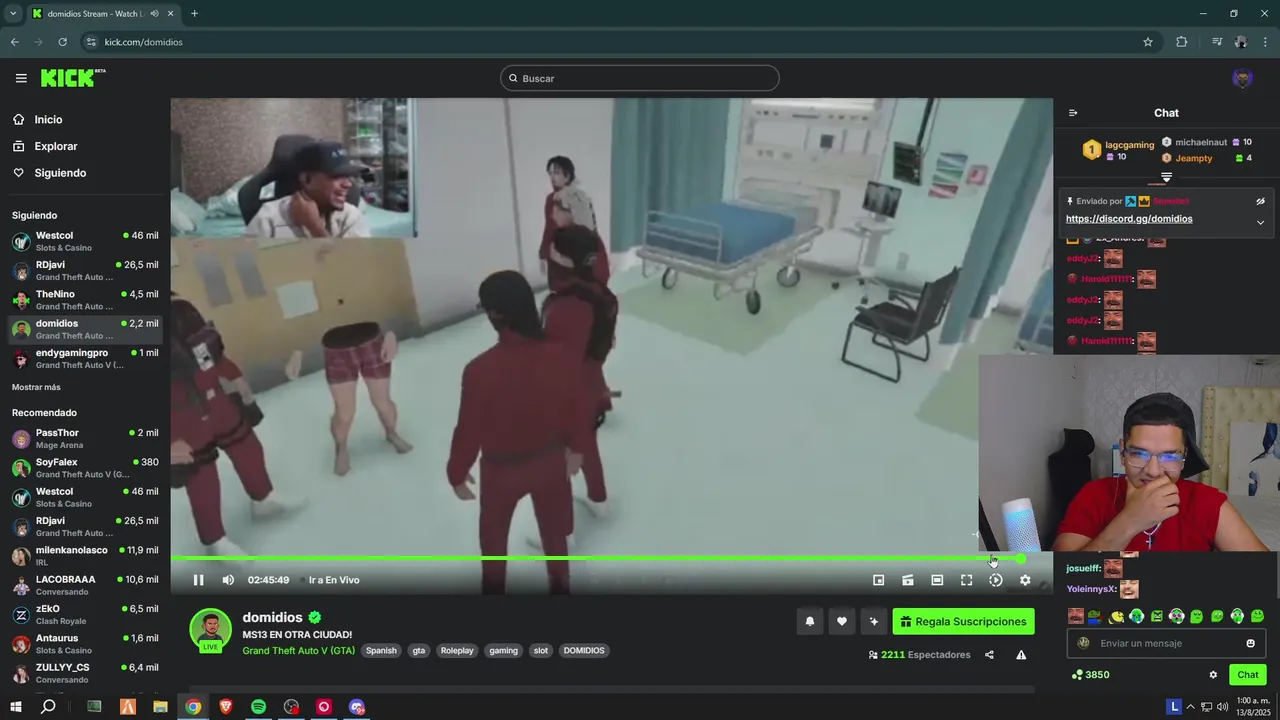
Task: Click lagcgaming top gifter name
Action: (1129, 145)
